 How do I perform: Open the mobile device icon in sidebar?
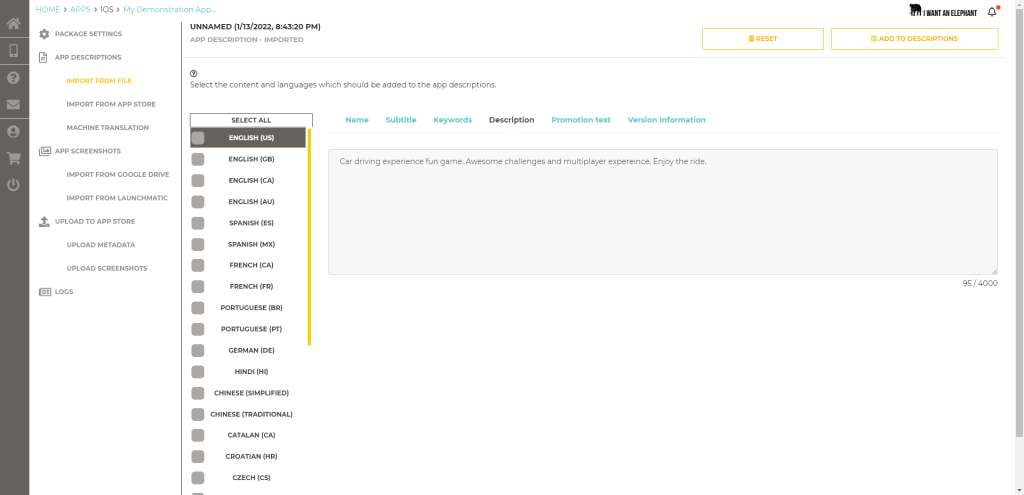pos(14,51)
